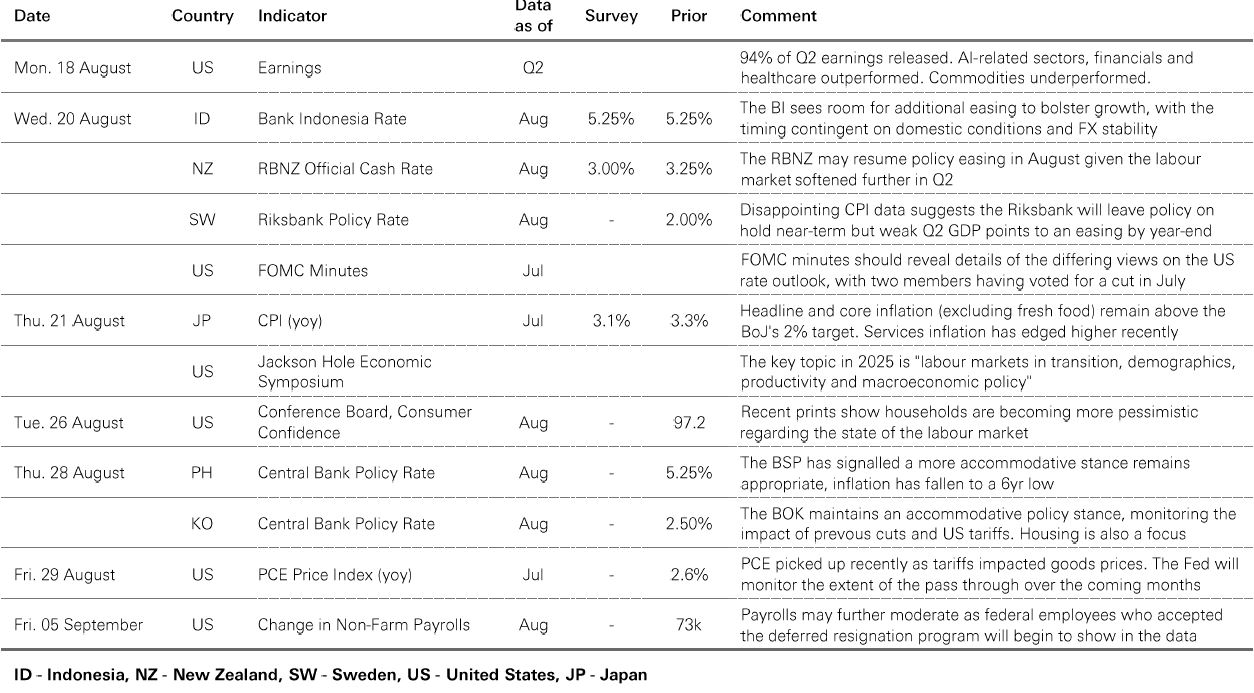Click the Comment column header
Viewport: 1254px width, 693px height.
[x=778, y=16]
